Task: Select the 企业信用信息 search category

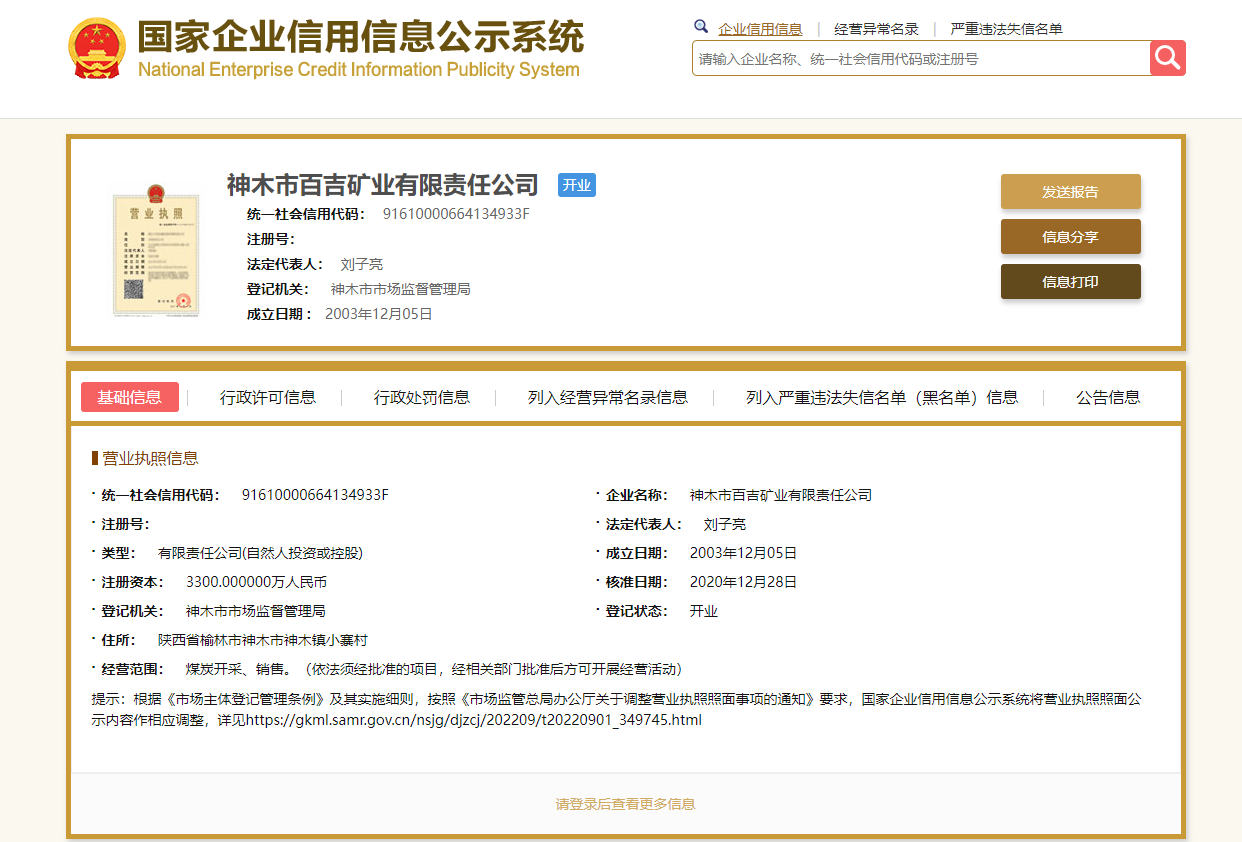Action: [760, 29]
